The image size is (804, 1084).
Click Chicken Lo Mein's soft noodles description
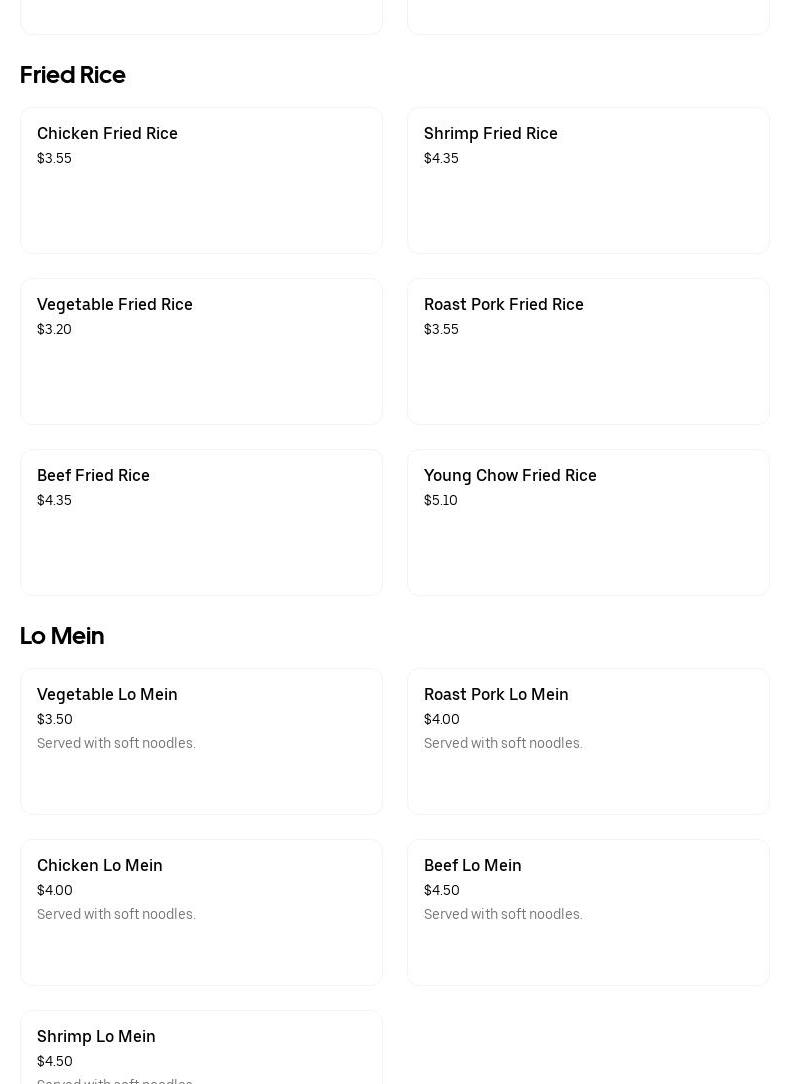click(116, 914)
